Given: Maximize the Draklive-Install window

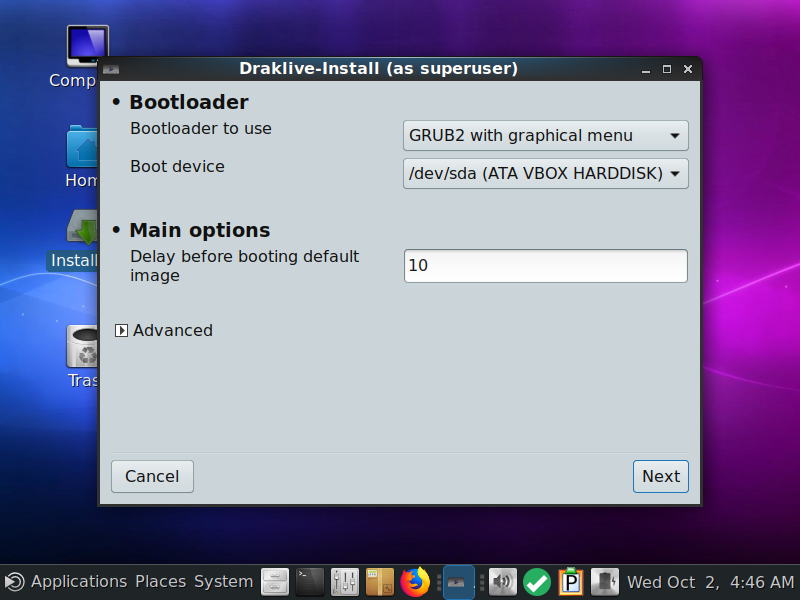Looking at the screenshot, I should 667,69.
